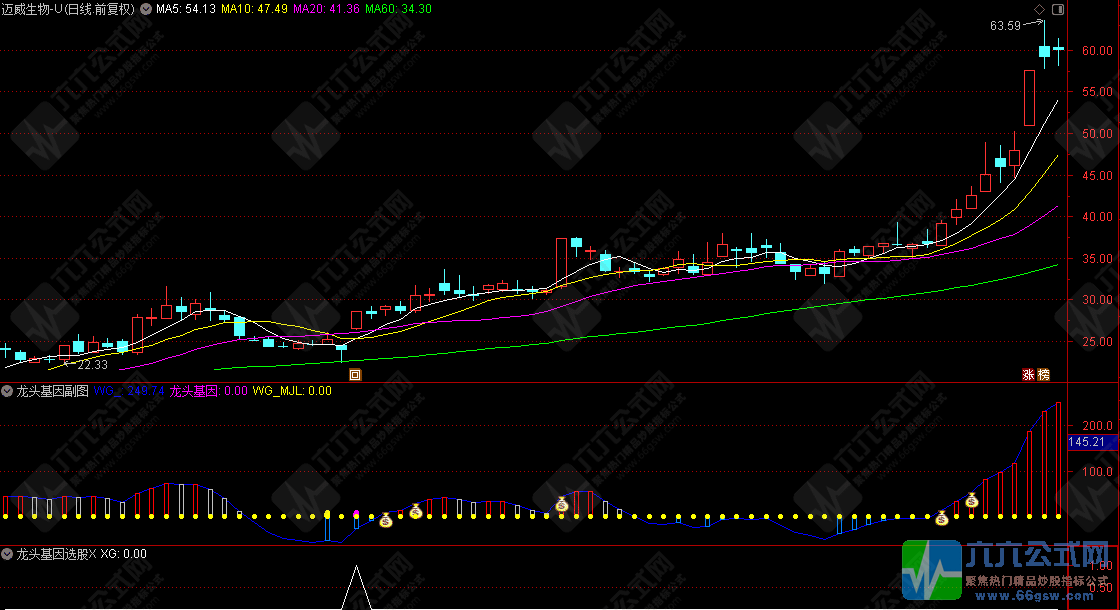
Task: Click the 龙头基因 magenta indicator value label
Action: point(208,391)
